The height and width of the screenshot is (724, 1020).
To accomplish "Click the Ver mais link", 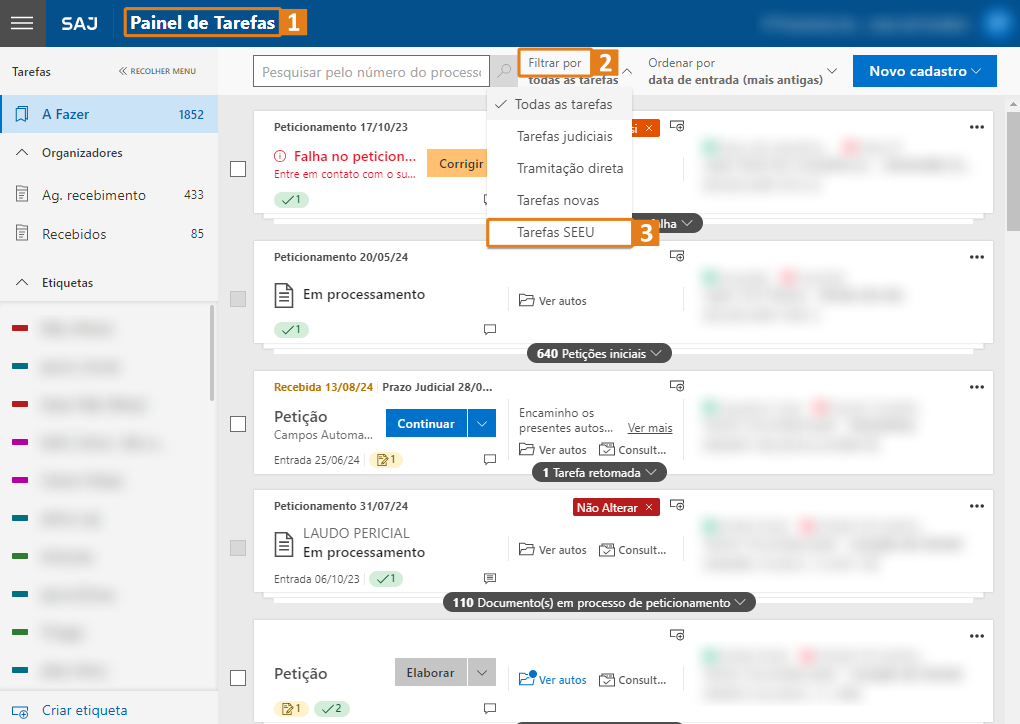I will click(x=649, y=428).
